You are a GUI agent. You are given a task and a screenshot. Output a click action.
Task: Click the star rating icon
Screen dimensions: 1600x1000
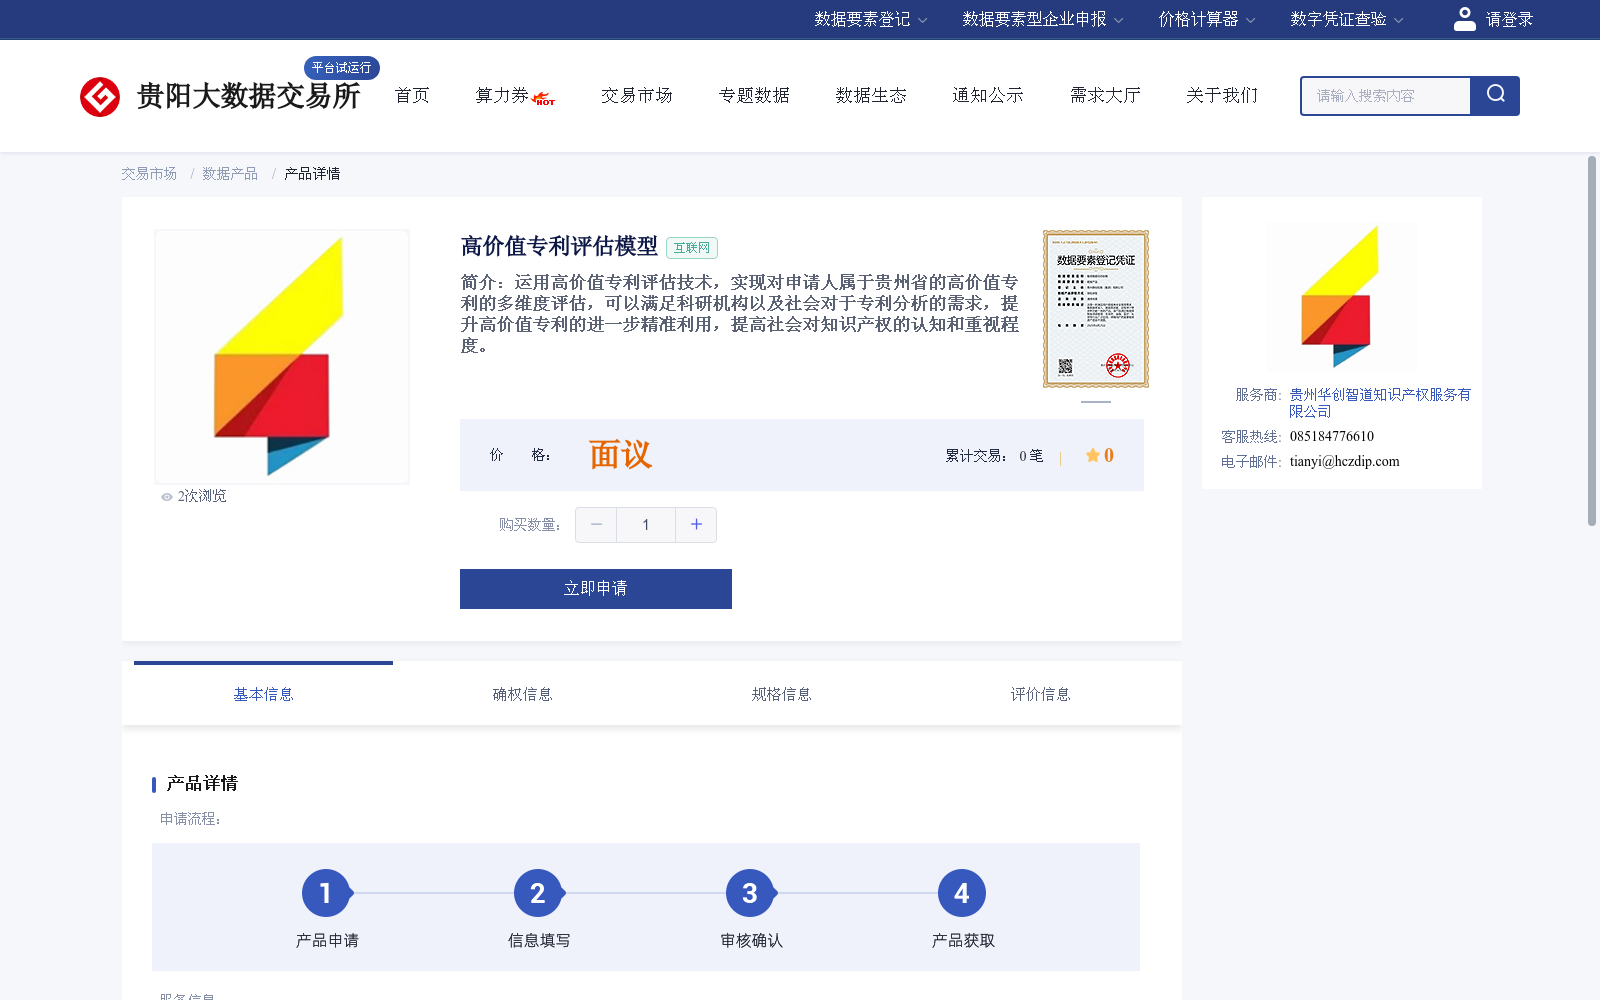1093,455
